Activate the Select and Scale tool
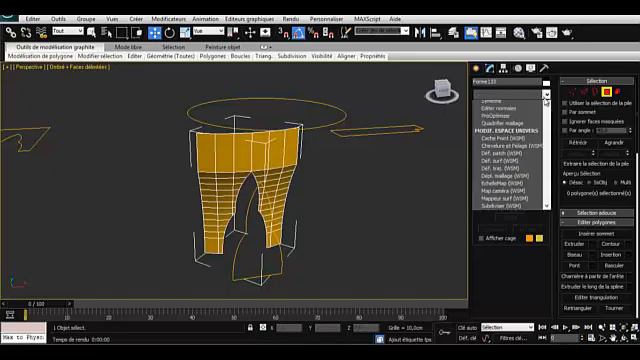 point(185,33)
